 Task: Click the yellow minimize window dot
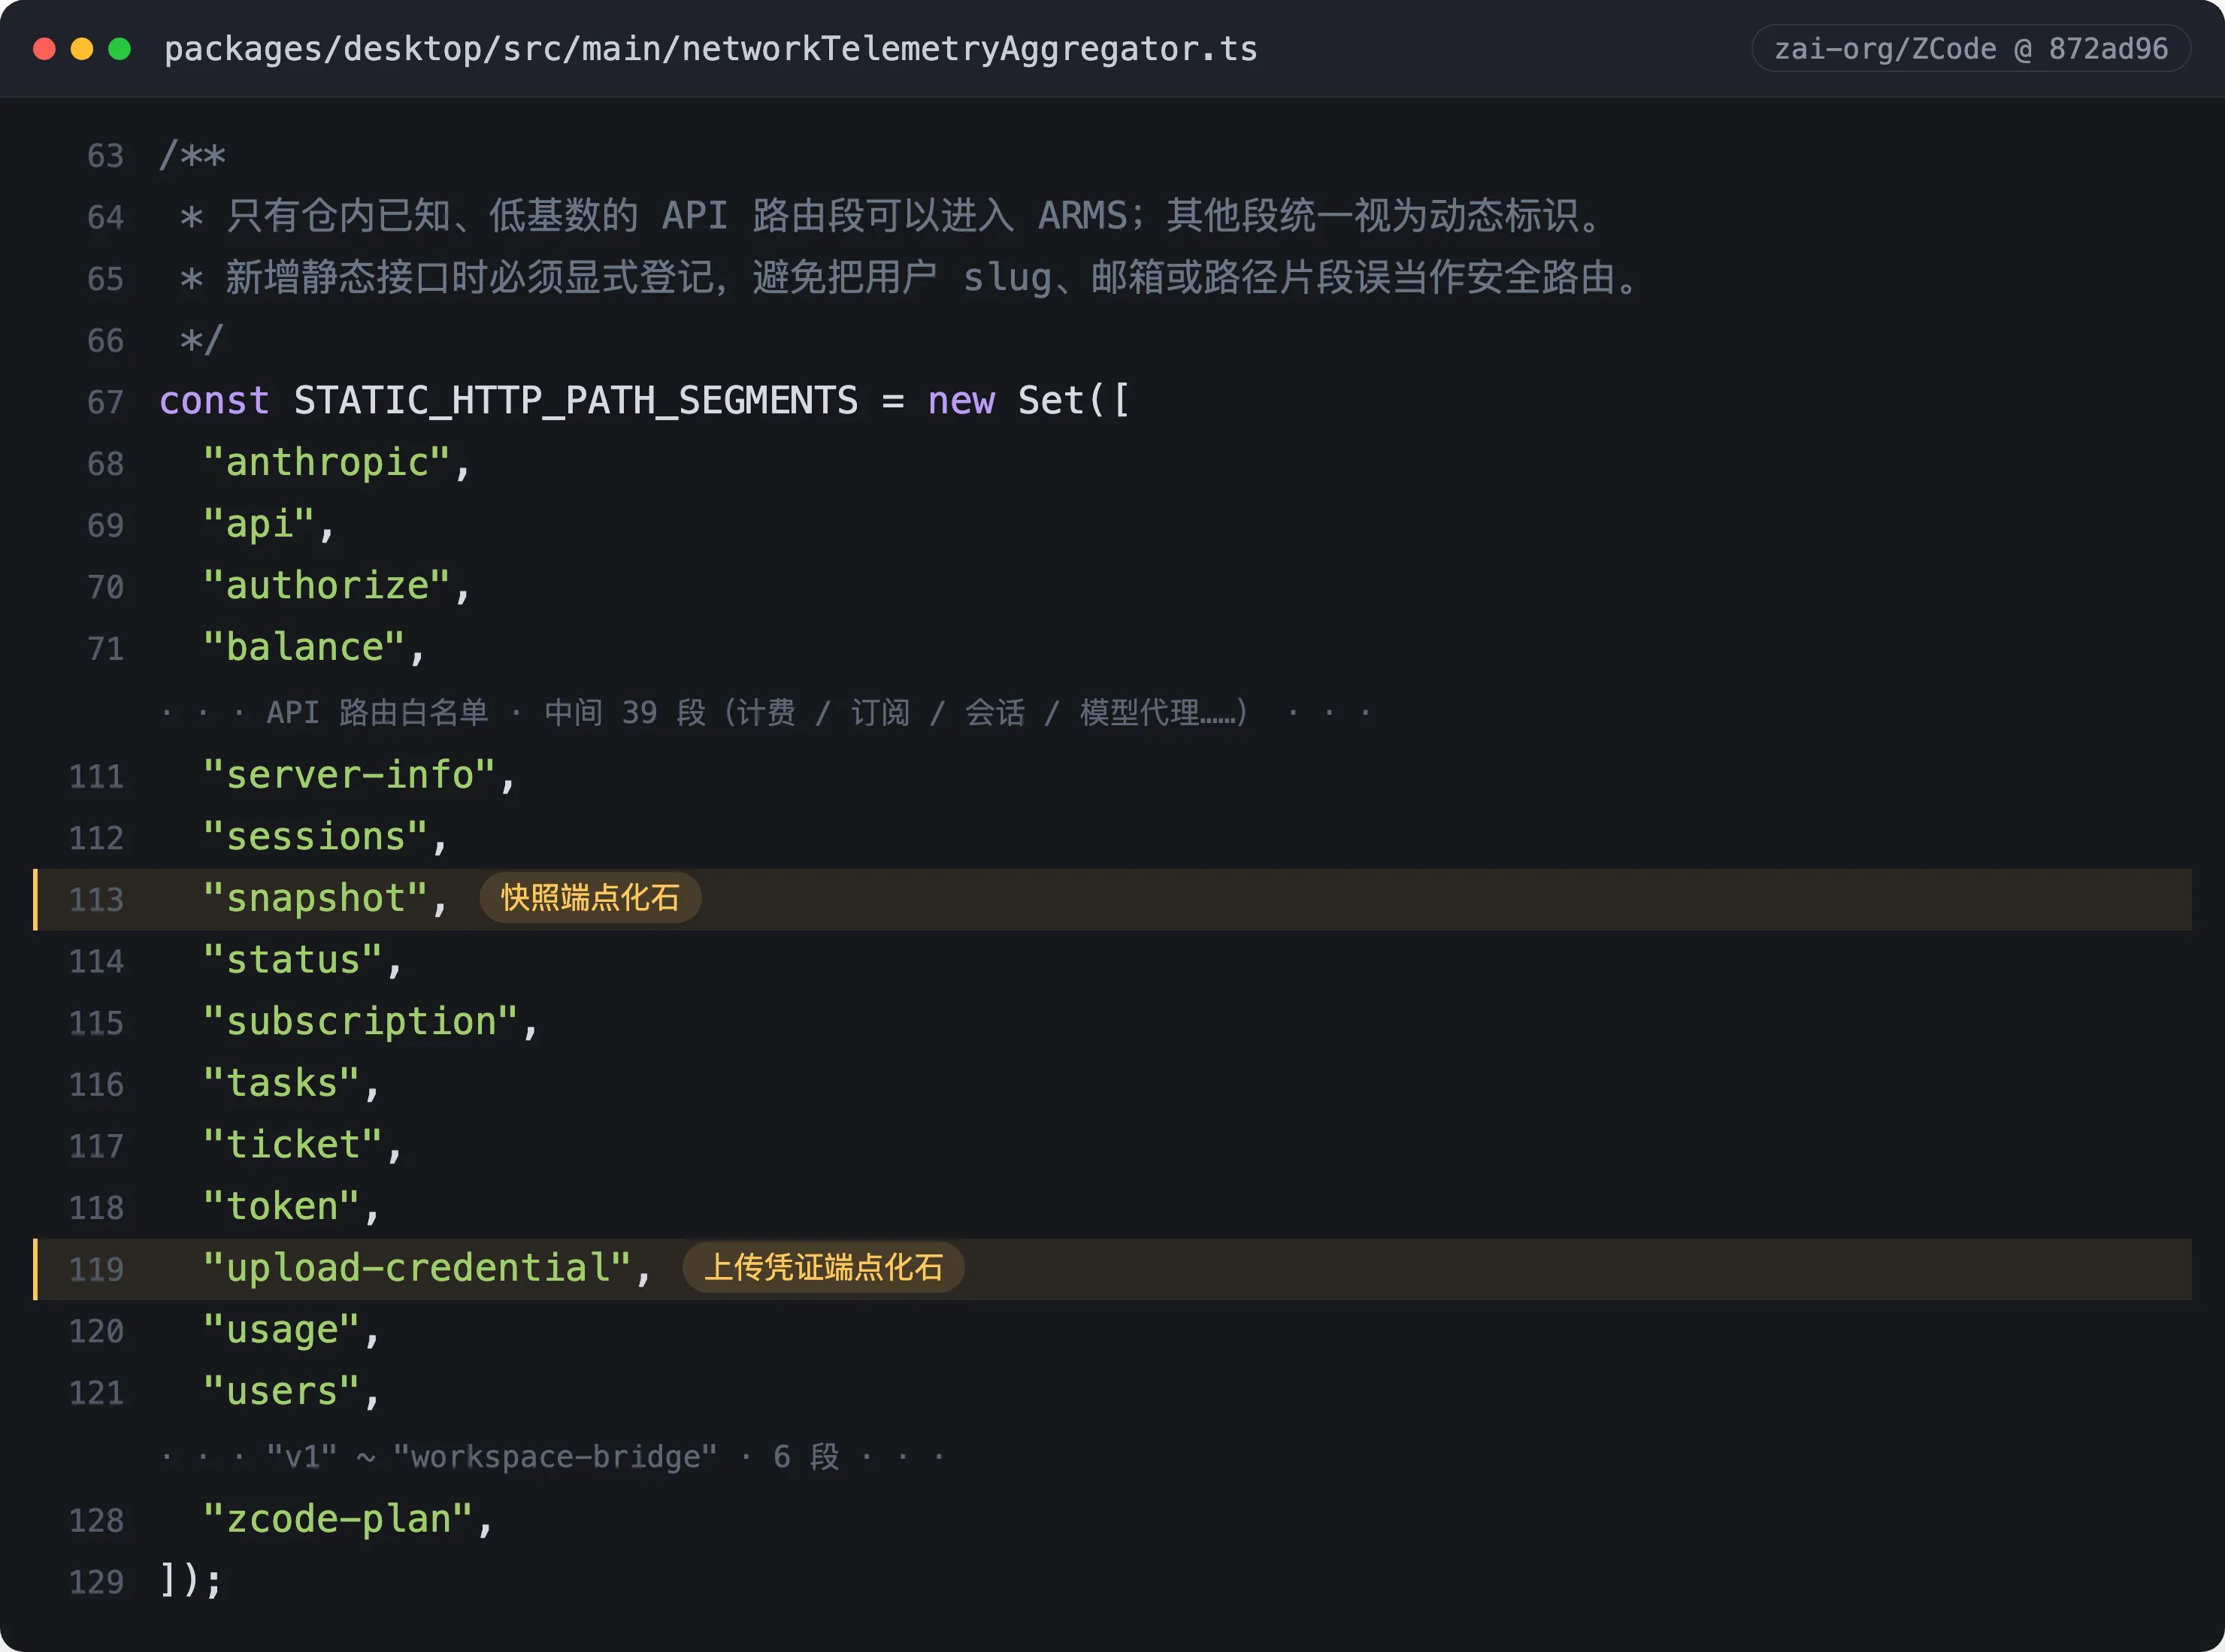[x=82, y=49]
